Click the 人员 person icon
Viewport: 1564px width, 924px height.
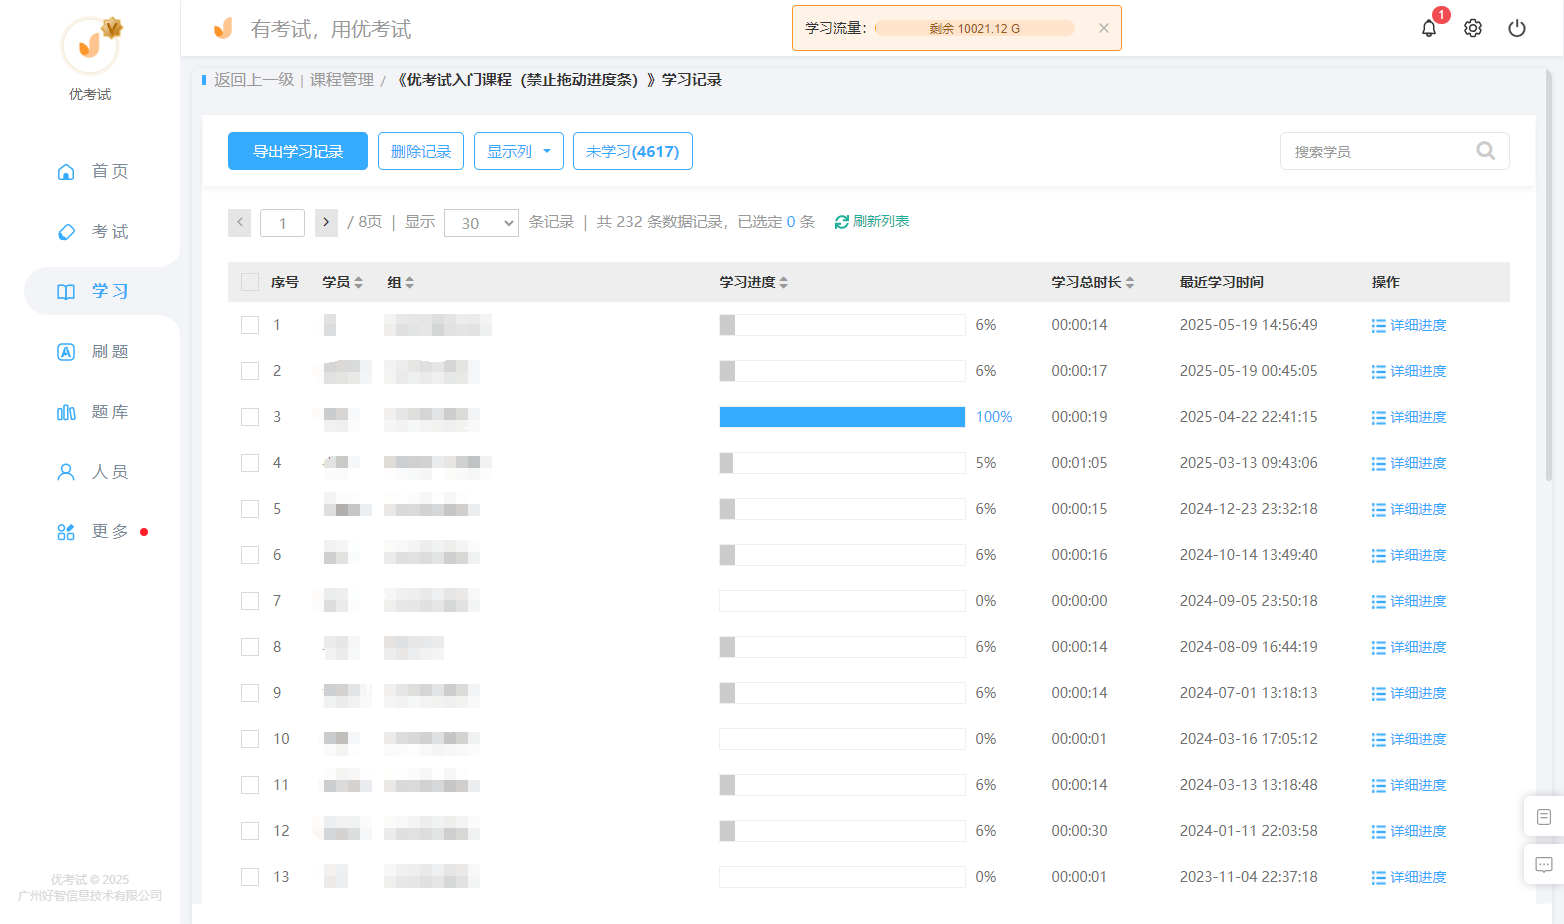click(x=66, y=471)
